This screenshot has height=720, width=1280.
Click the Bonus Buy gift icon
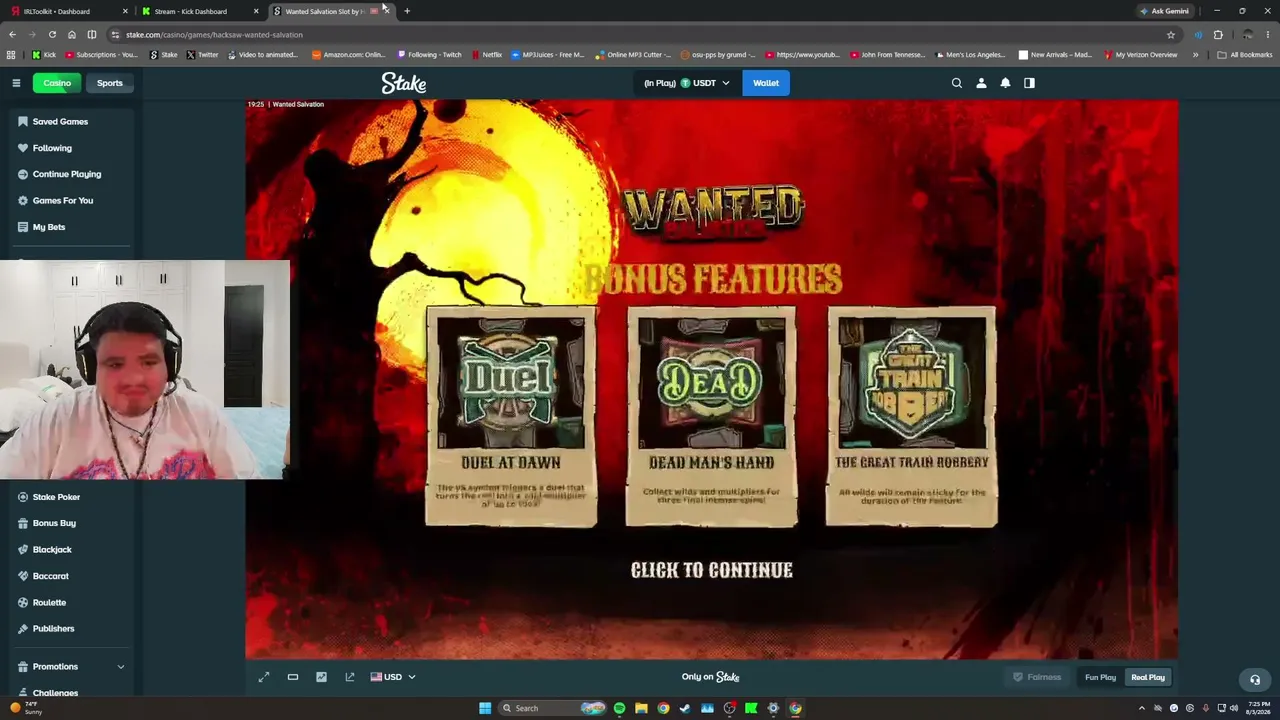point(23,523)
